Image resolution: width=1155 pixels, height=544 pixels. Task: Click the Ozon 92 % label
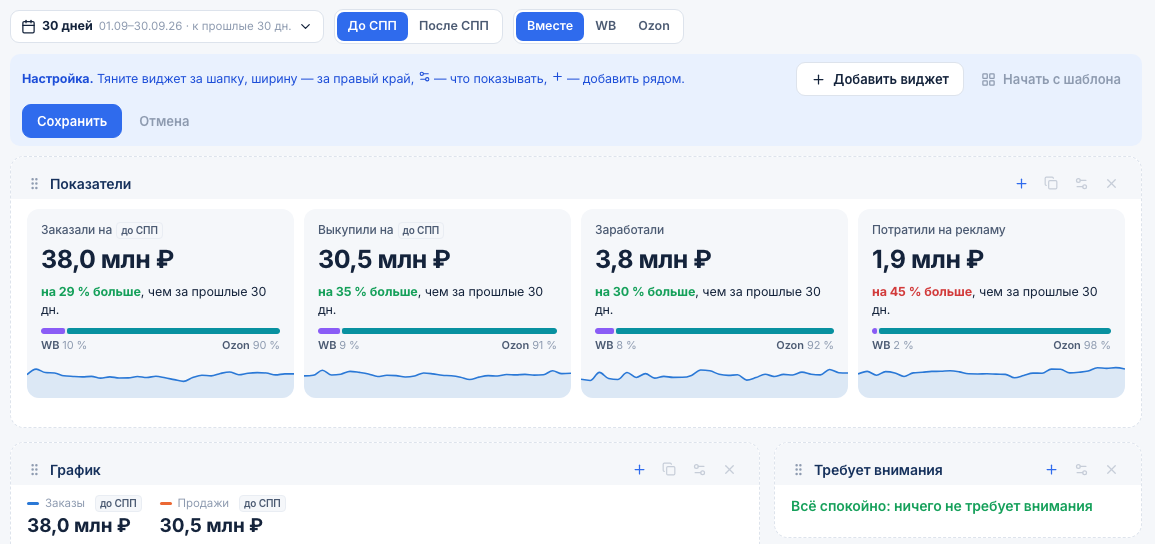(x=805, y=345)
